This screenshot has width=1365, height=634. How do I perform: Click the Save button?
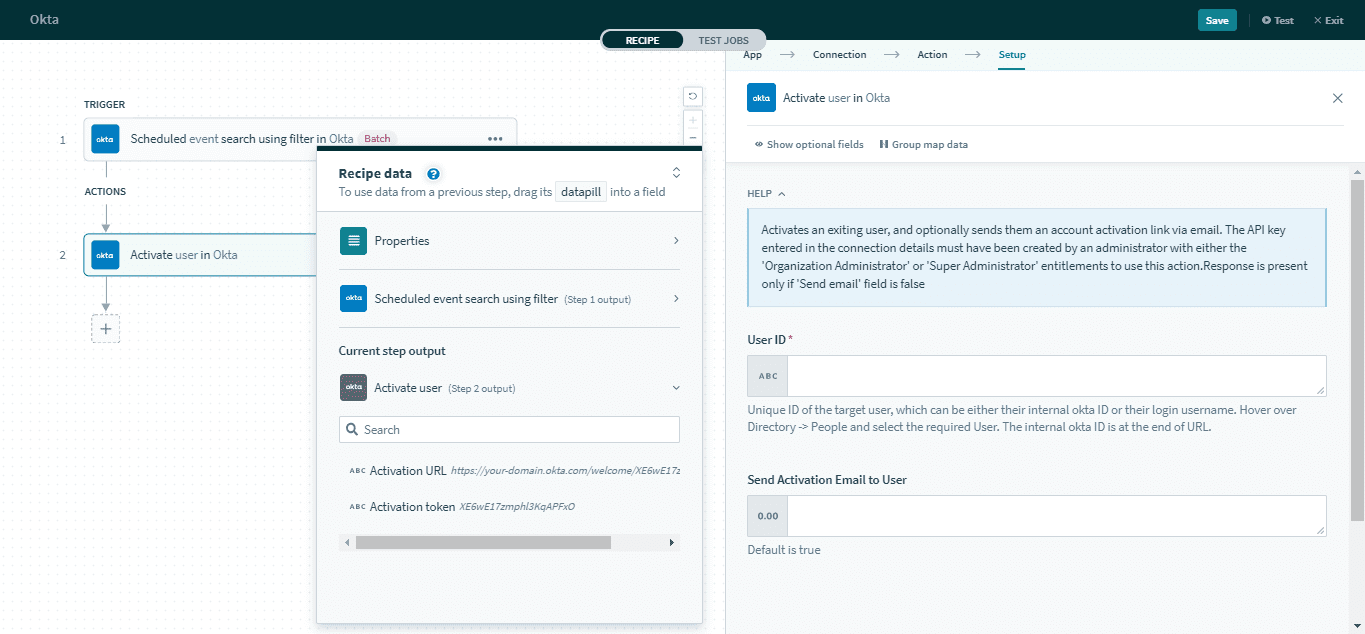tap(1216, 20)
